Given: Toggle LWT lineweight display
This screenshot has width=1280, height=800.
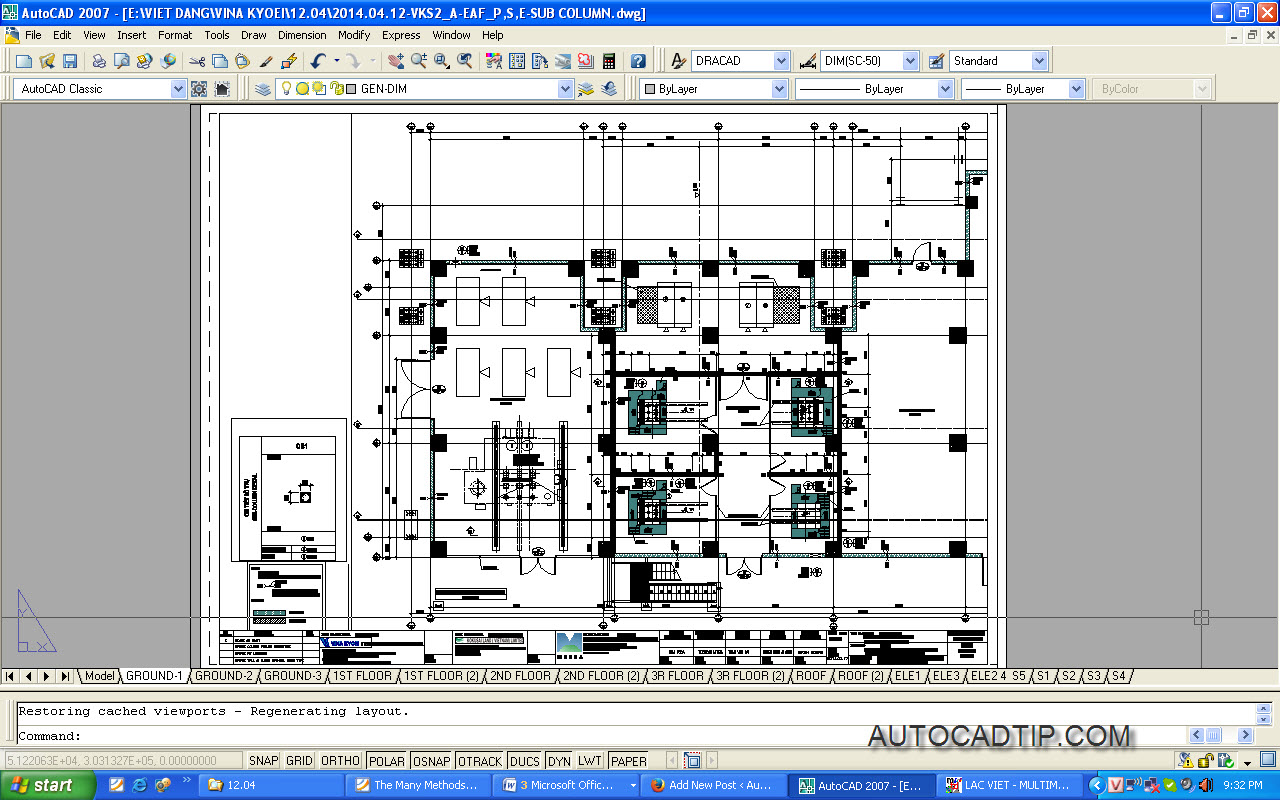Looking at the screenshot, I should click(x=590, y=761).
